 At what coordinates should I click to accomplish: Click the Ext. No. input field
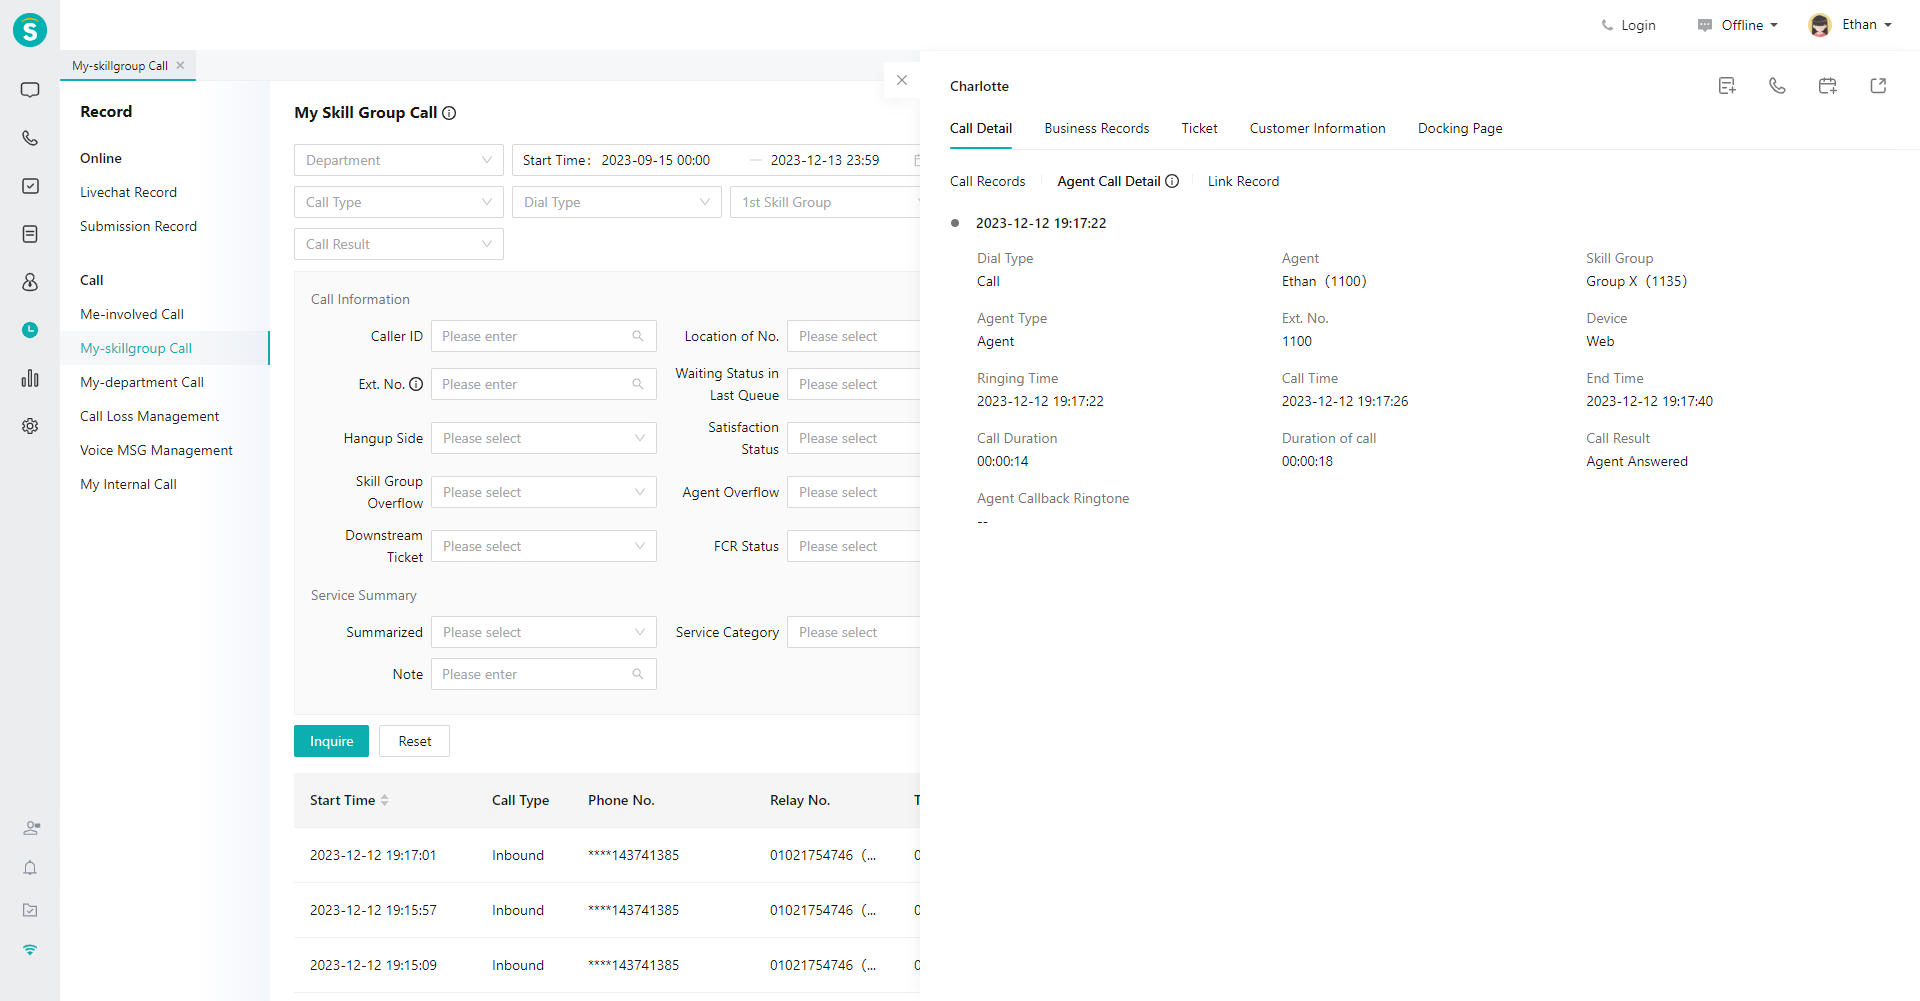[544, 384]
